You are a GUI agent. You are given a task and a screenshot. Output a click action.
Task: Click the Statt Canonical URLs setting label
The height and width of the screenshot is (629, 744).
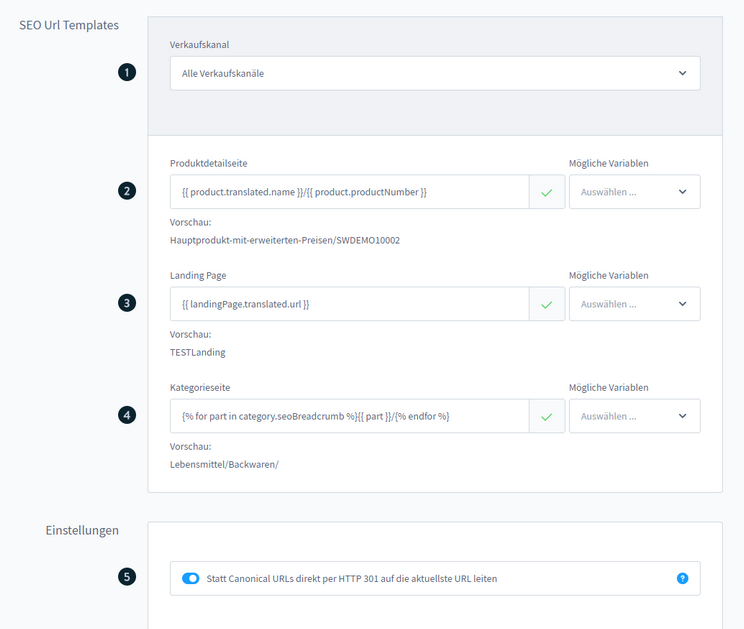[x=351, y=578]
